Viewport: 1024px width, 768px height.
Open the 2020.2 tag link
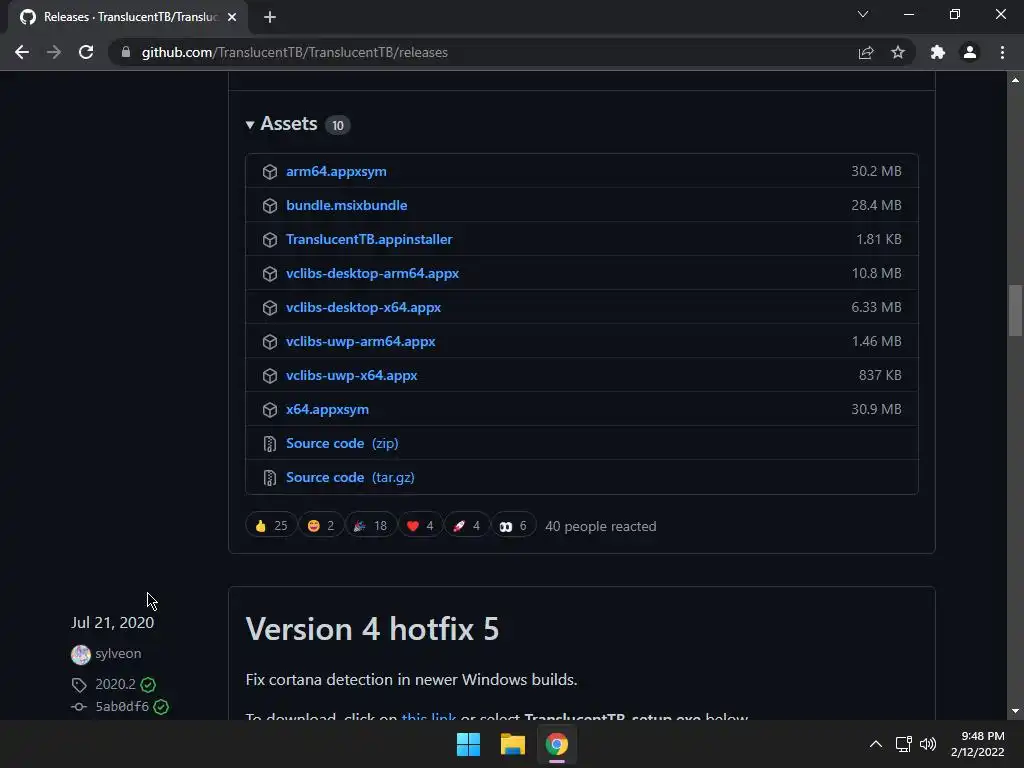pyautogui.click(x=116, y=684)
